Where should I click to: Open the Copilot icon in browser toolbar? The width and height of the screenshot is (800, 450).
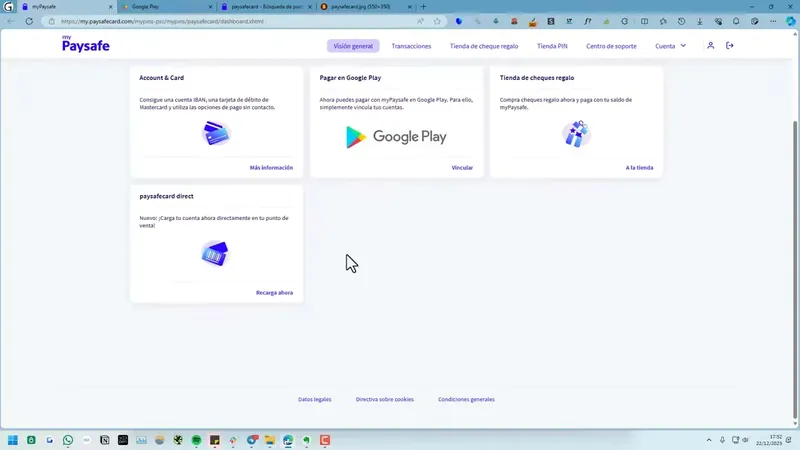click(790, 21)
